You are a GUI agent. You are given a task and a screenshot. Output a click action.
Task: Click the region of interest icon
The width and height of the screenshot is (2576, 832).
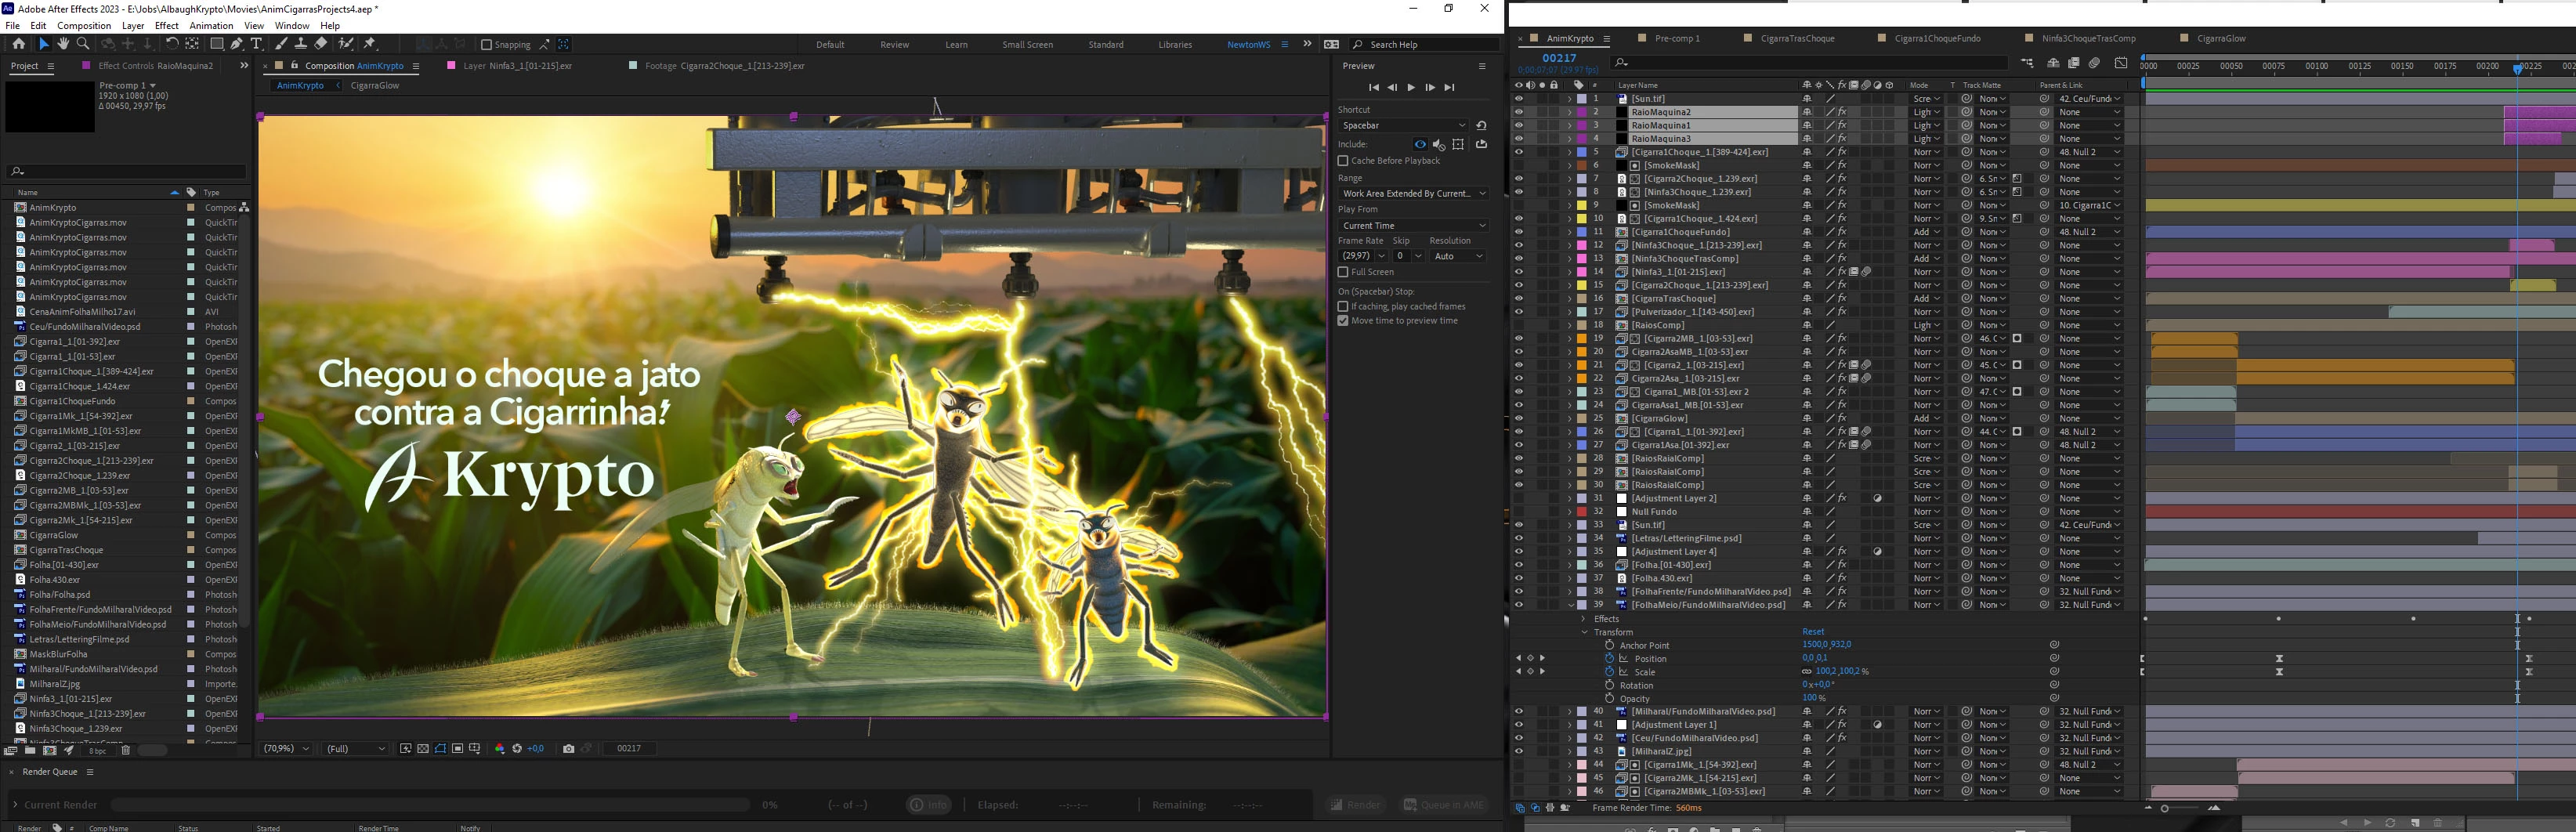pos(457,748)
